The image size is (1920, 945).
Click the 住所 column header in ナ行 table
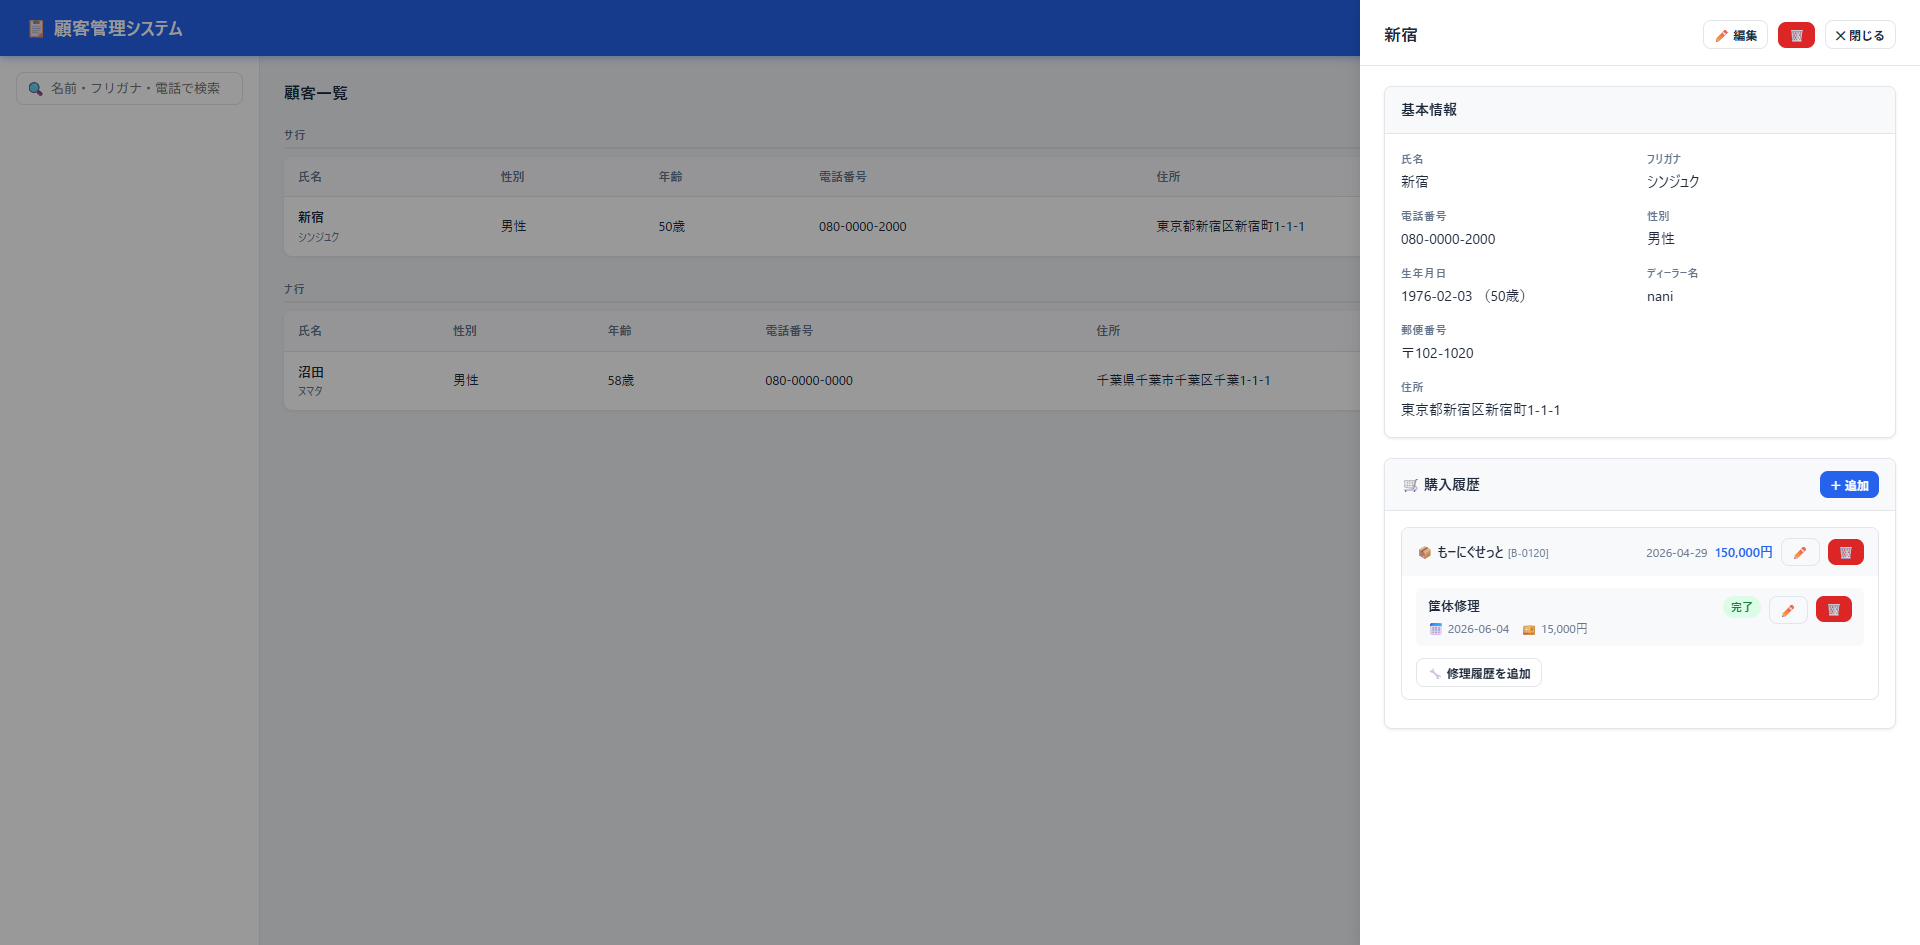(1108, 331)
